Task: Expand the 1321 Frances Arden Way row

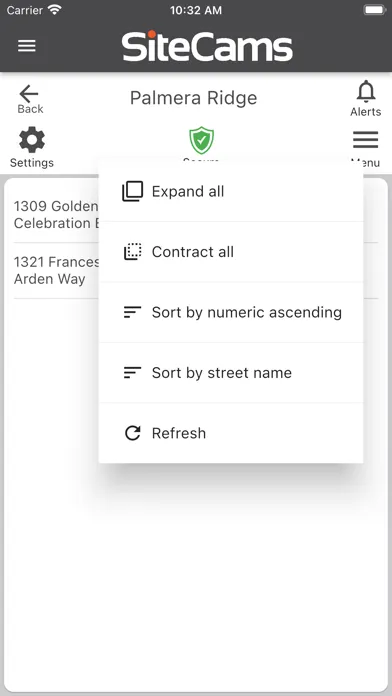Action: pyautogui.click(x=56, y=270)
